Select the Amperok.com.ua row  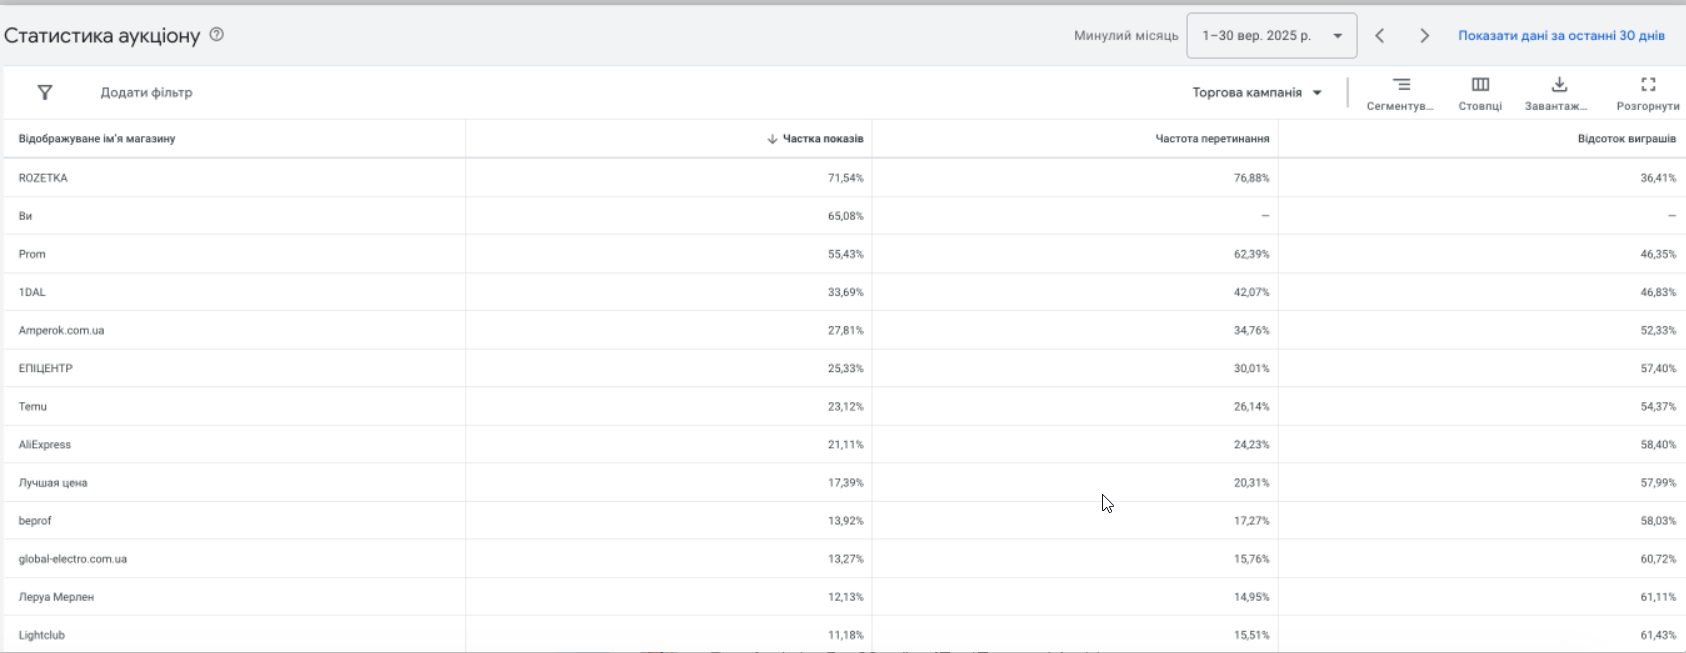point(61,330)
